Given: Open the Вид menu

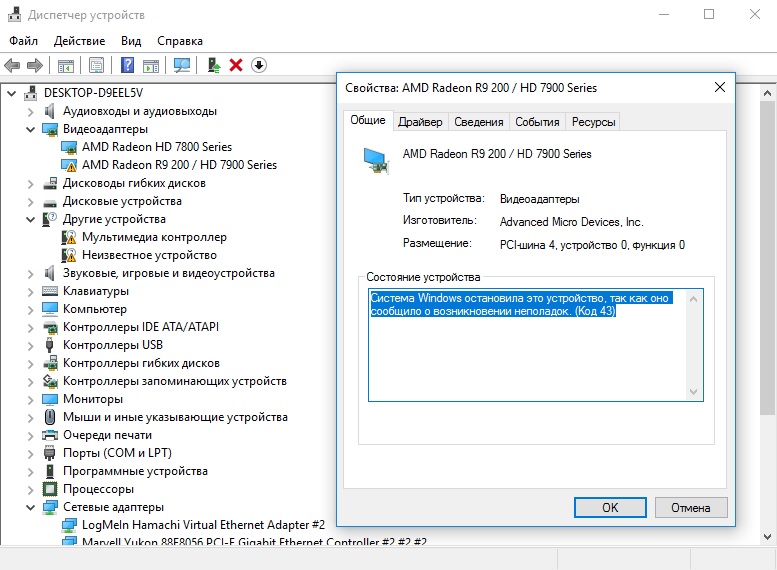Looking at the screenshot, I should click(131, 41).
